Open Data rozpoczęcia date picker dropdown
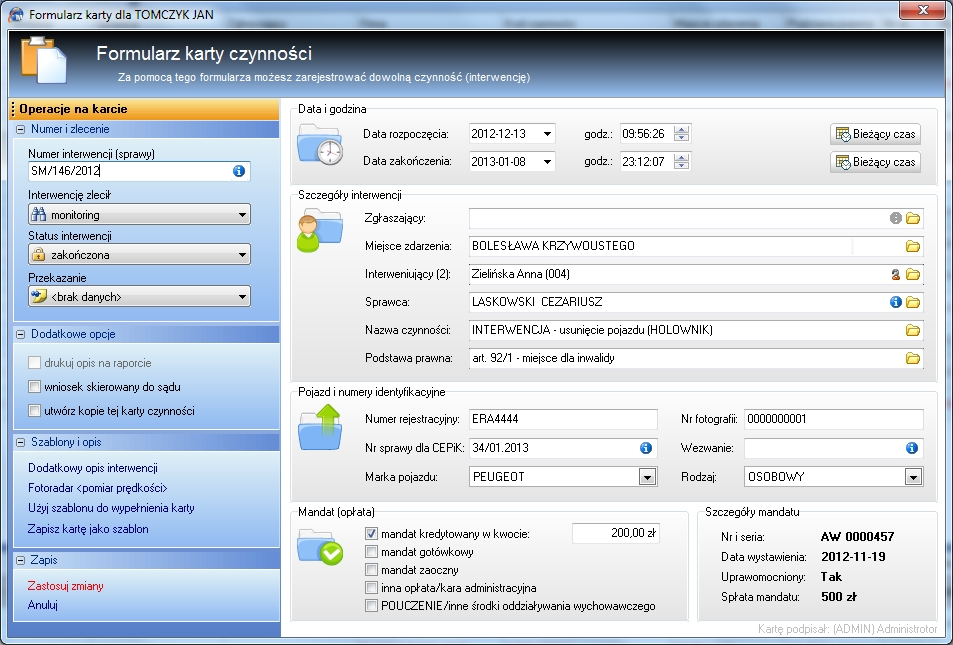 (x=547, y=134)
